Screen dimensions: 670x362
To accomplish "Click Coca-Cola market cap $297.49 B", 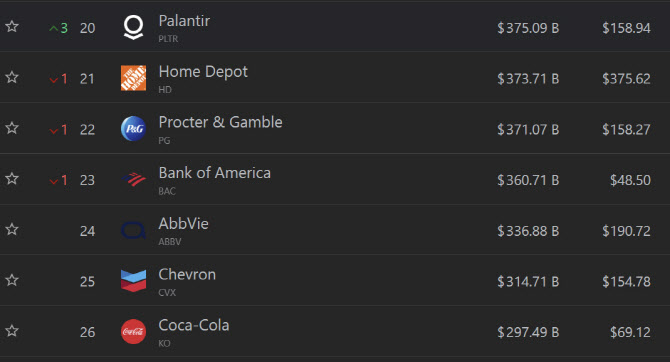I will [x=528, y=332].
